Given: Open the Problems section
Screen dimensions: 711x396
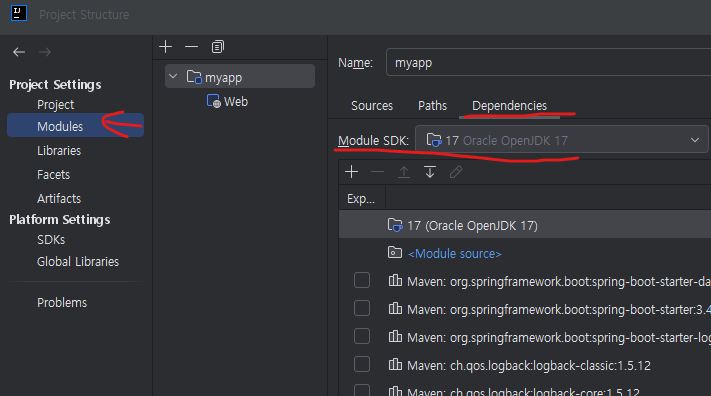Looking at the screenshot, I should point(62,303).
